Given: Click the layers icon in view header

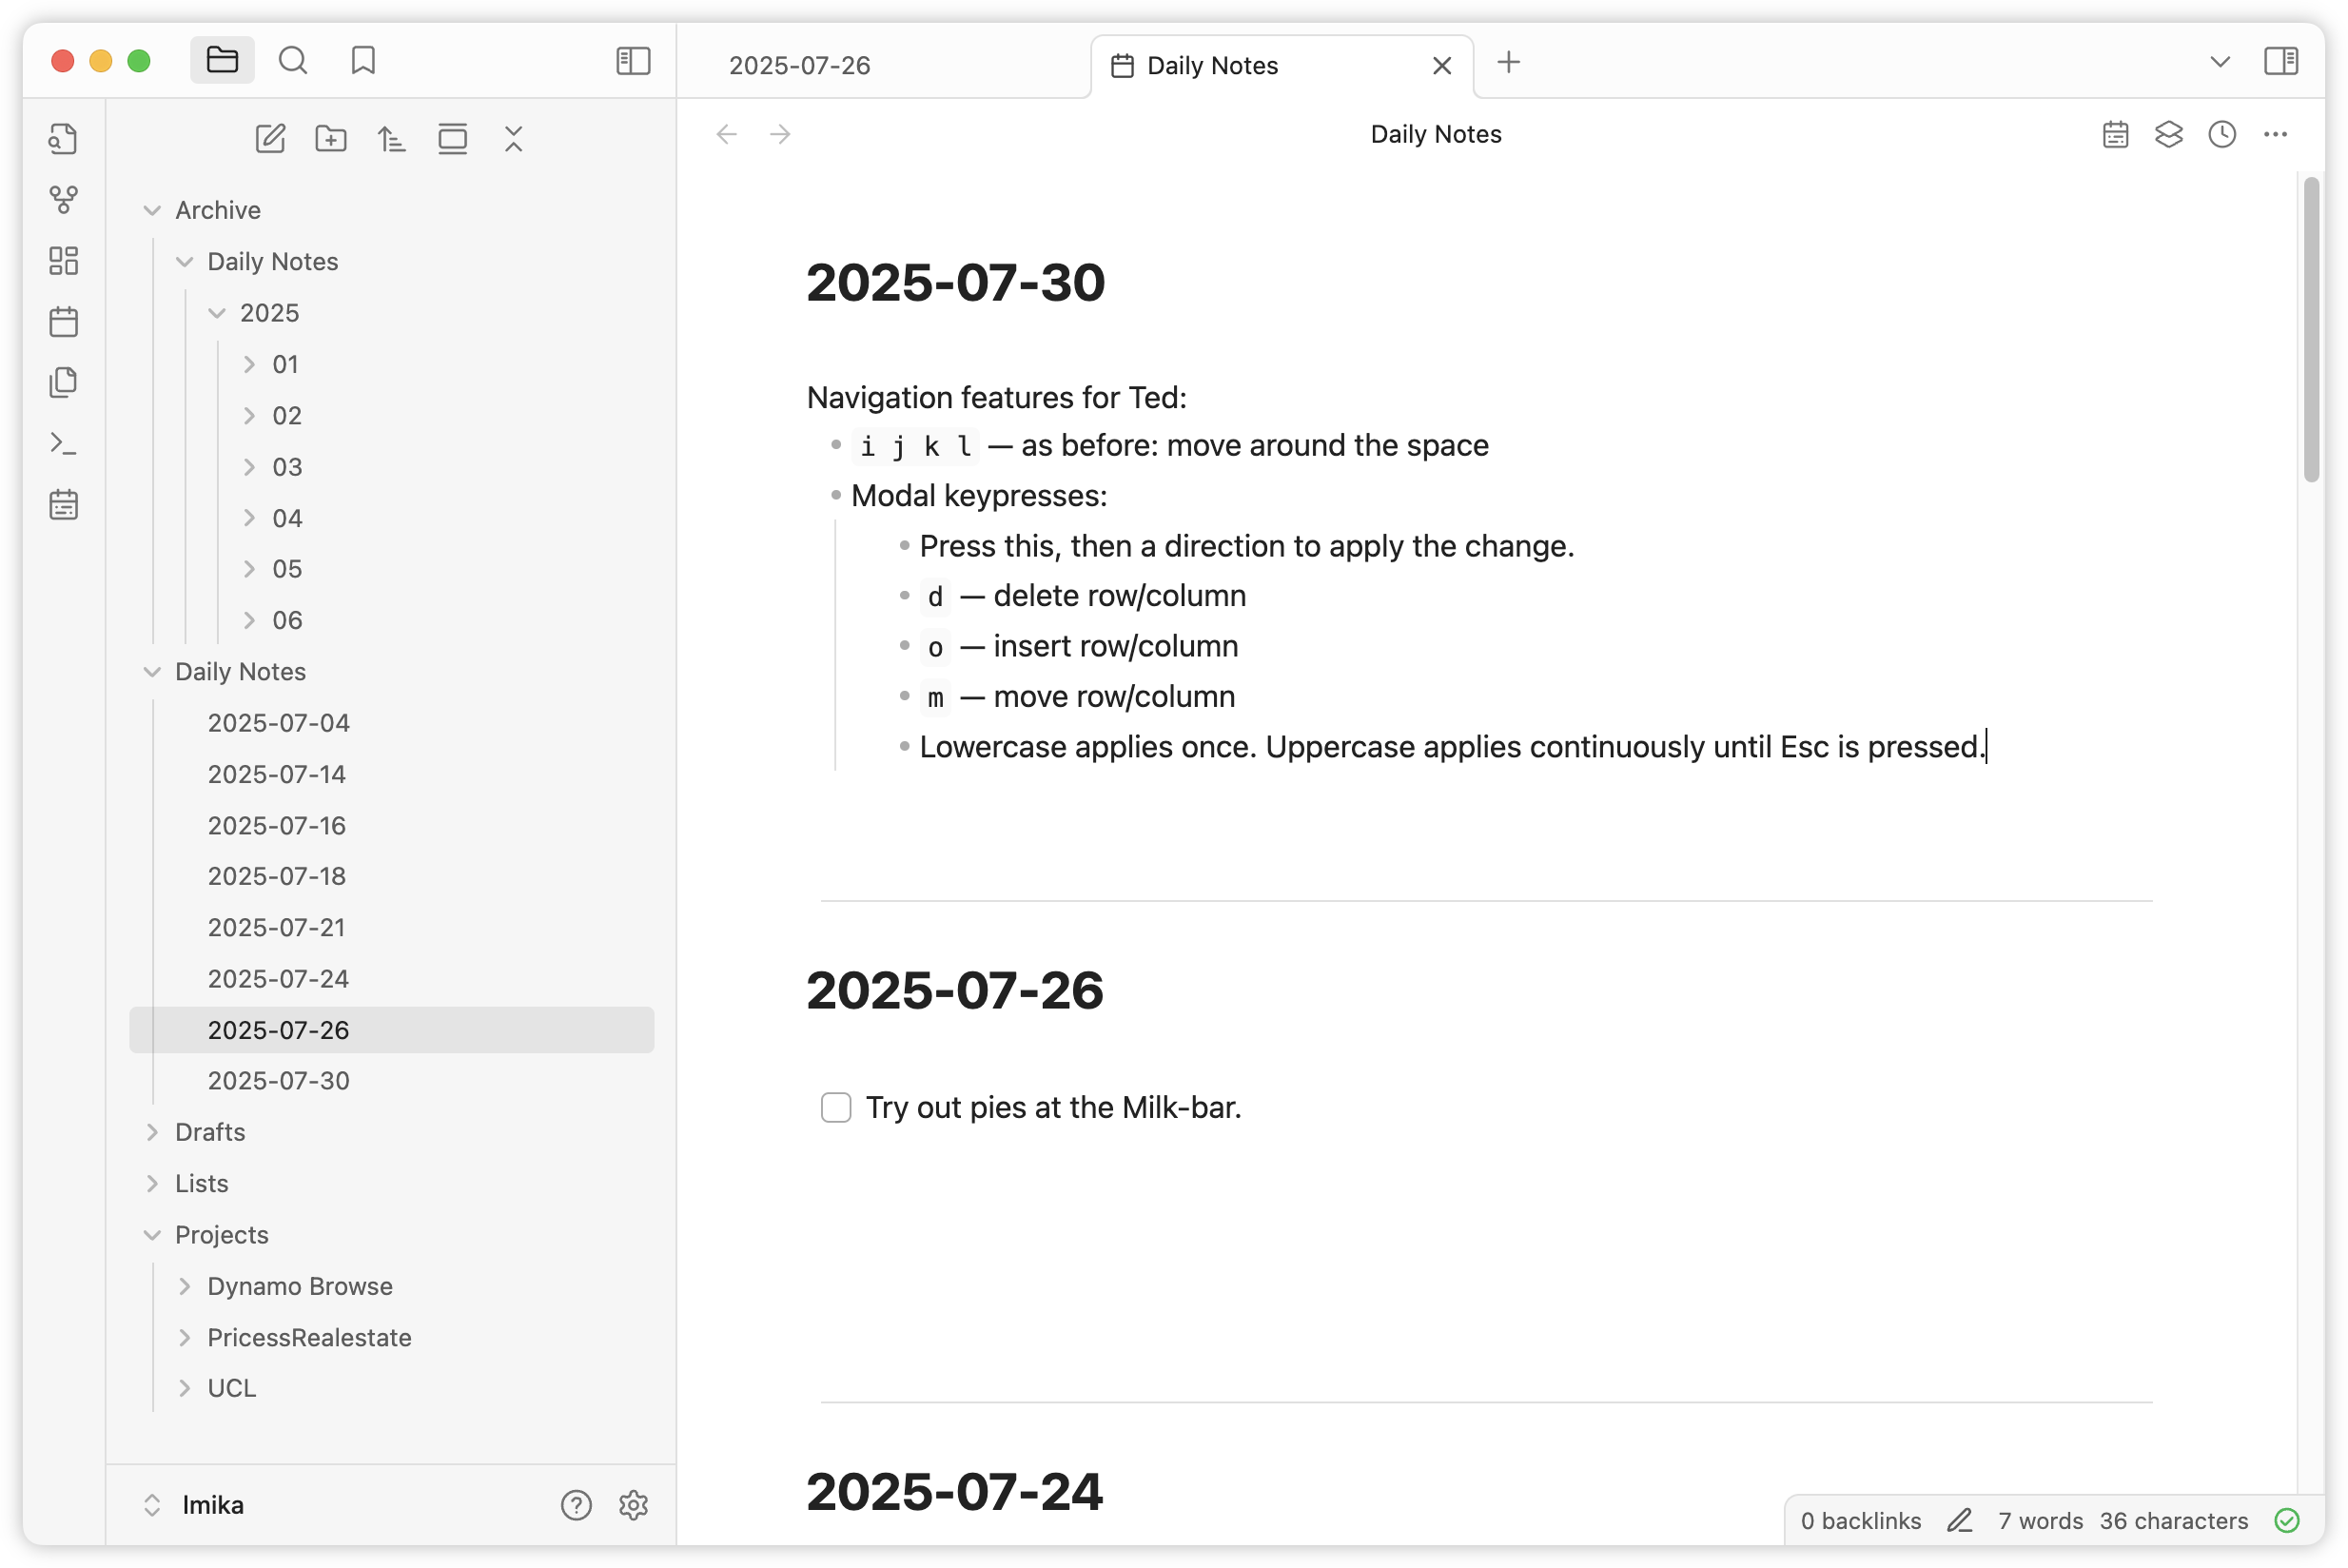Looking at the screenshot, I should tap(2169, 134).
